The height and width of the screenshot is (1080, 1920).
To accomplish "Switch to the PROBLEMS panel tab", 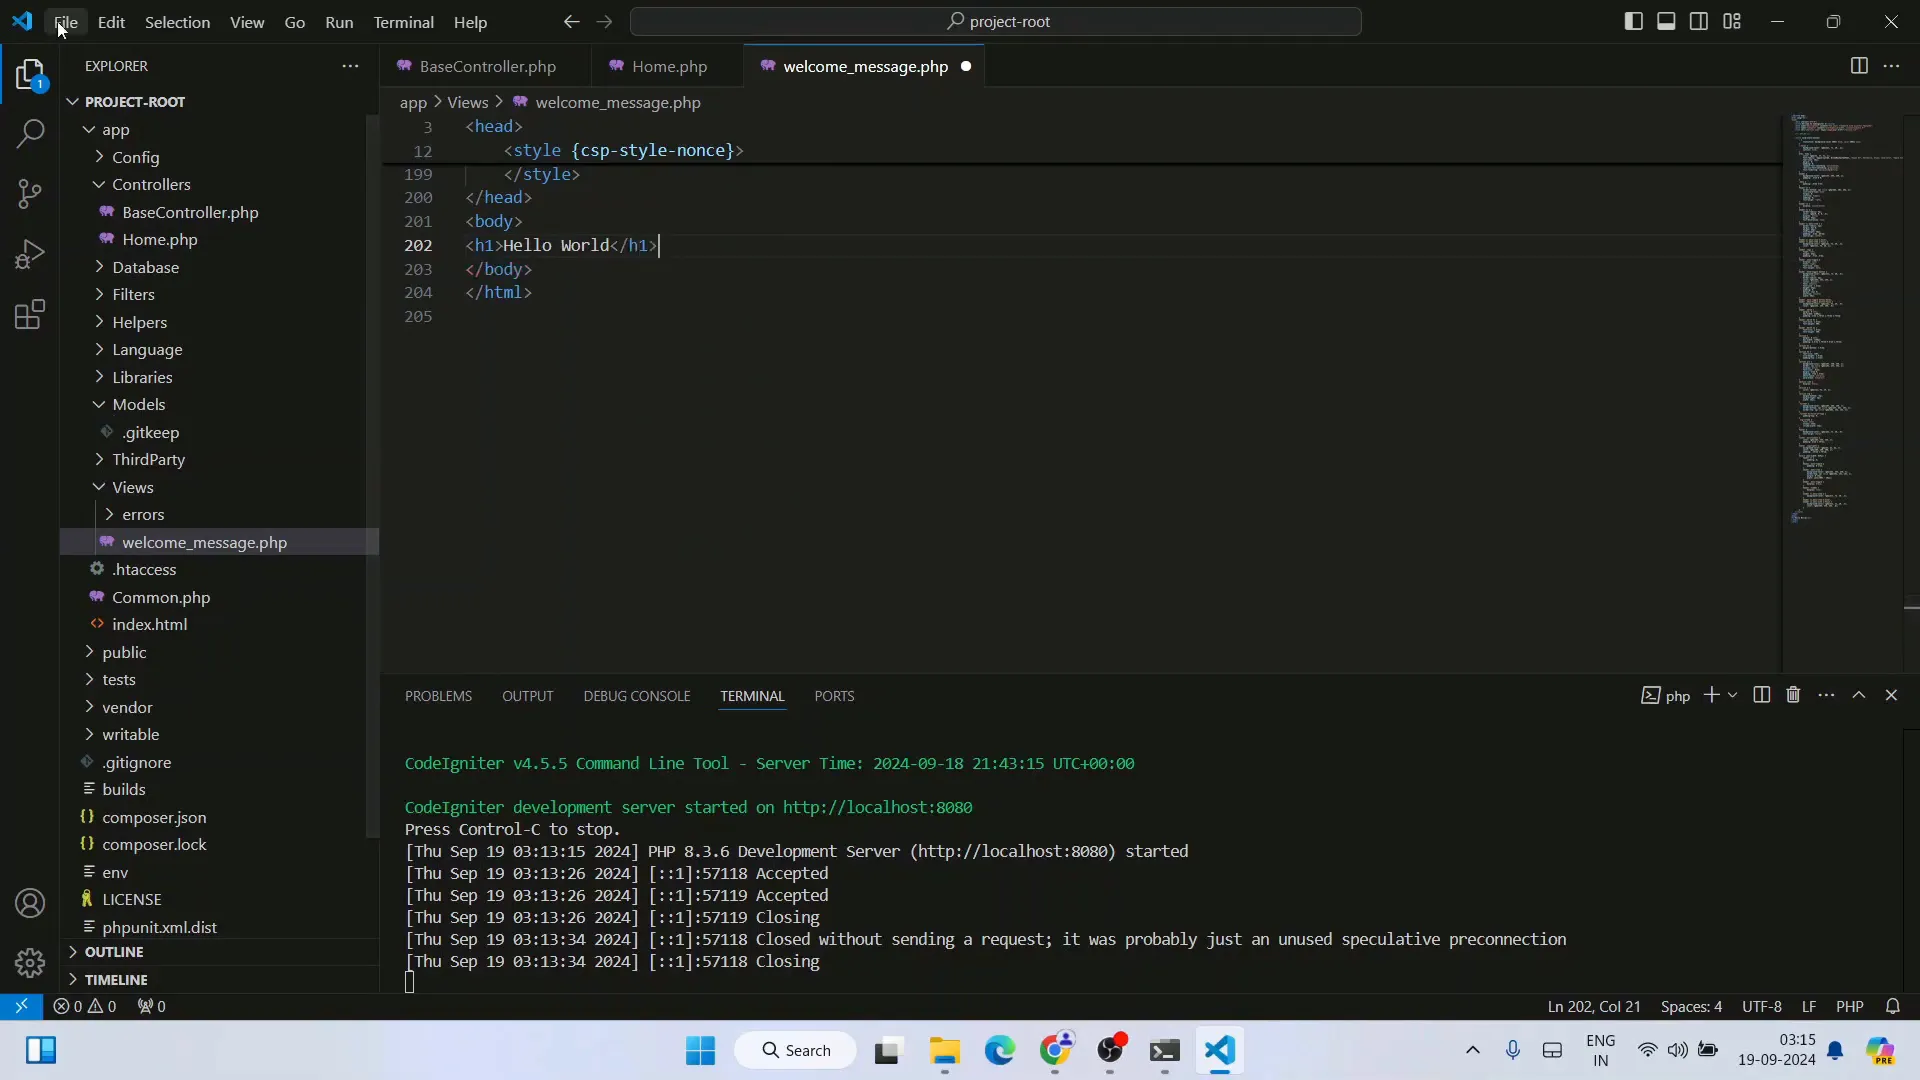I will point(438,696).
